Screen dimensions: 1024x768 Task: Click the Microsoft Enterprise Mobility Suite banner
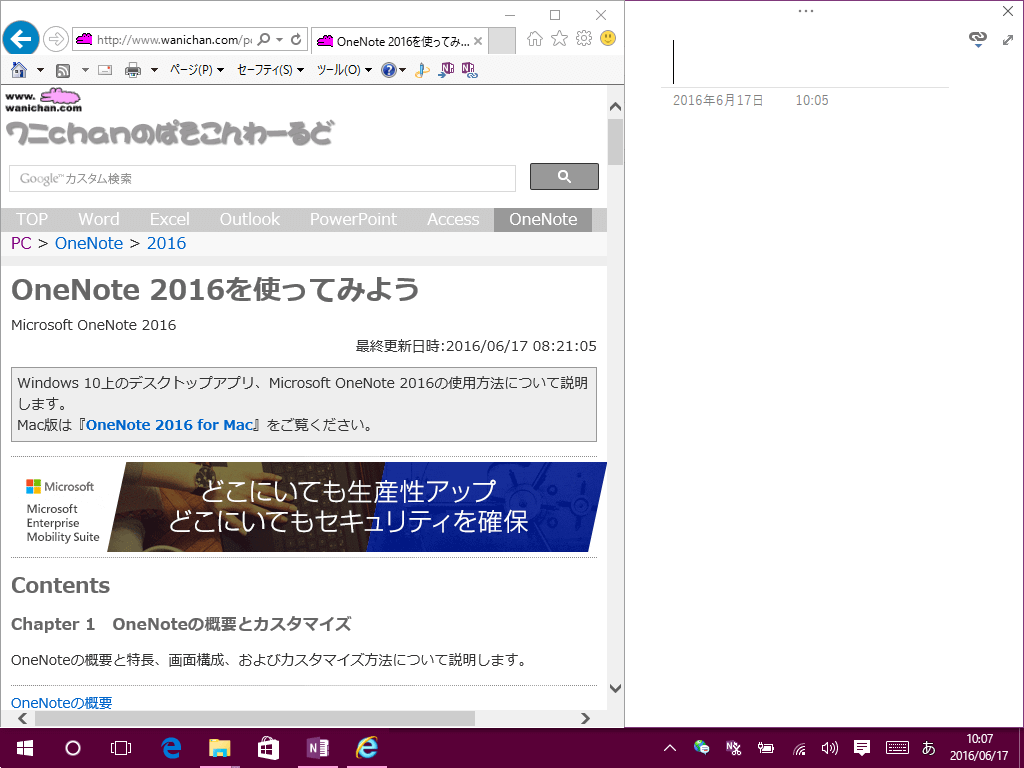(309, 507)
